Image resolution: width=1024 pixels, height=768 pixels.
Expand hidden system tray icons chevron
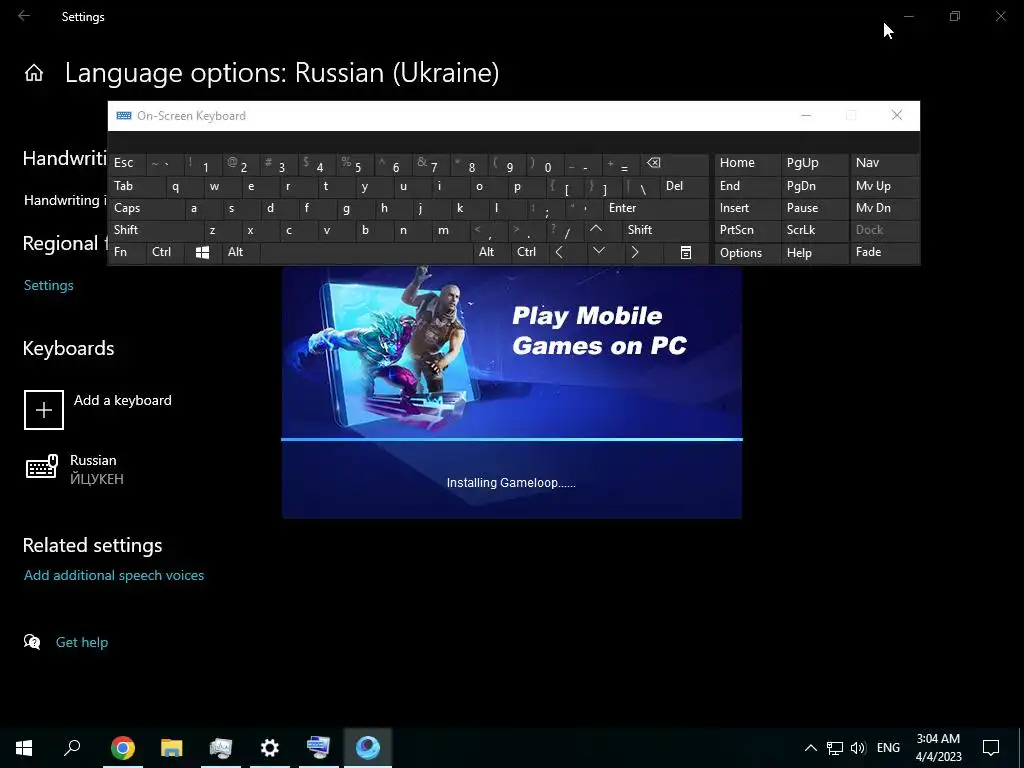[810, 748]
